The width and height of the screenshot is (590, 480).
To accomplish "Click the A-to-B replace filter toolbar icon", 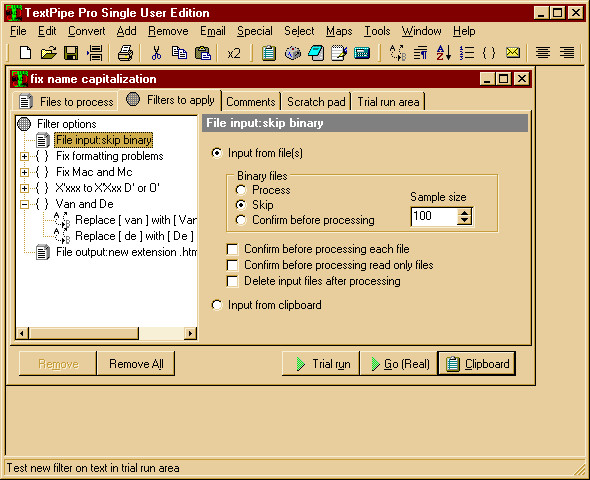I will 398,53.
